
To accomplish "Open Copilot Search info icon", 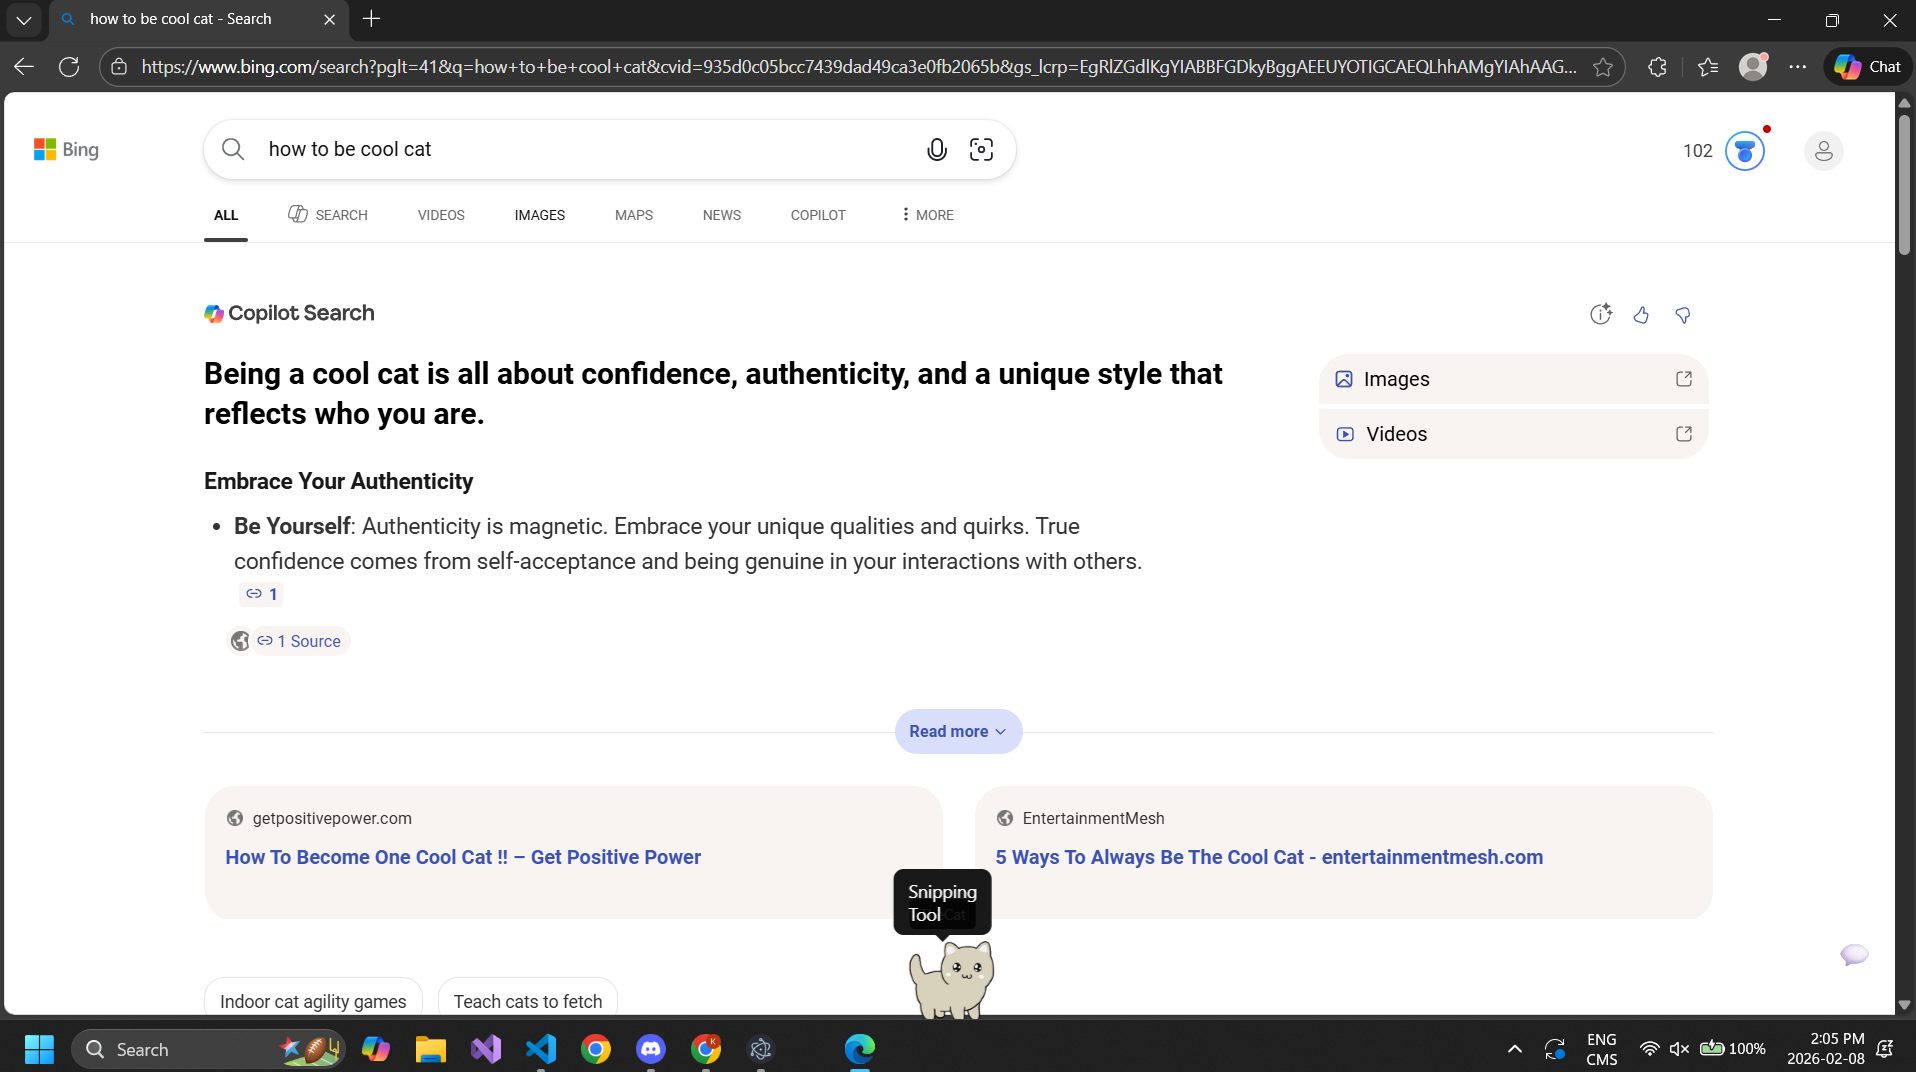I will (1601, 315).
